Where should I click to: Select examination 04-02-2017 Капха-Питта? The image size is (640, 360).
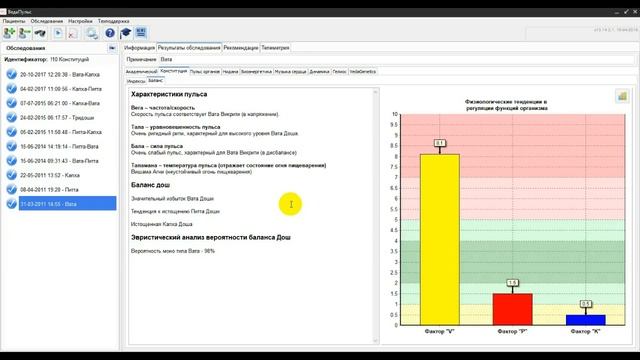61,89
